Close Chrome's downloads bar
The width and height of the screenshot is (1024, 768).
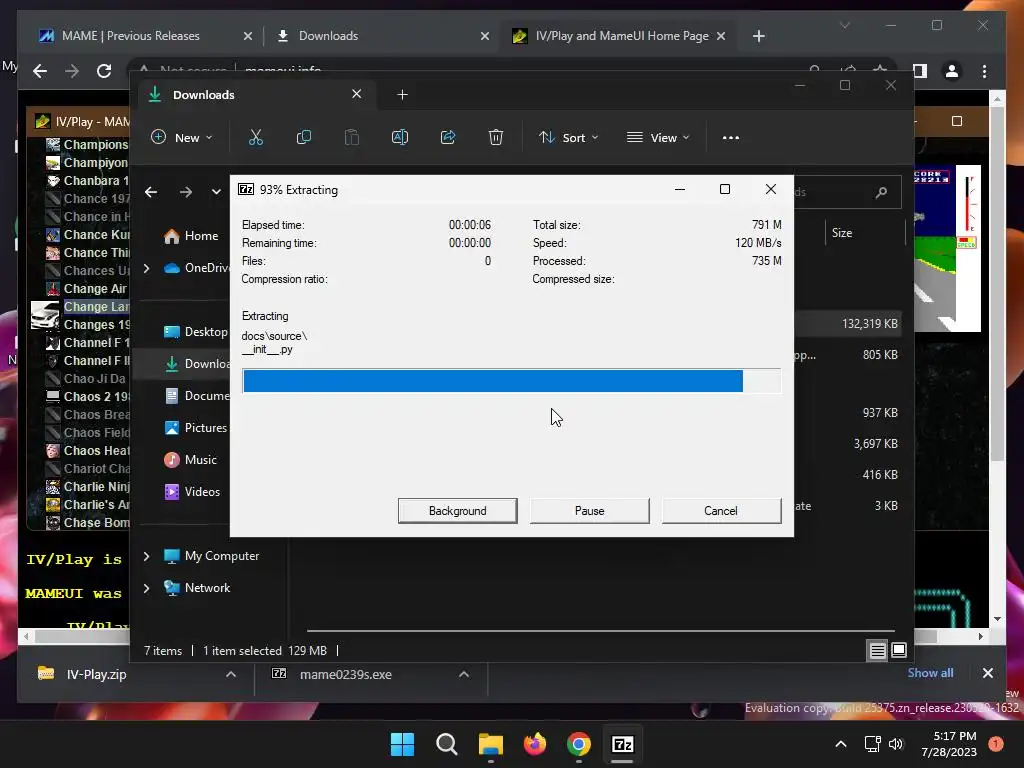pyautogui.click(x=987, y=673)
